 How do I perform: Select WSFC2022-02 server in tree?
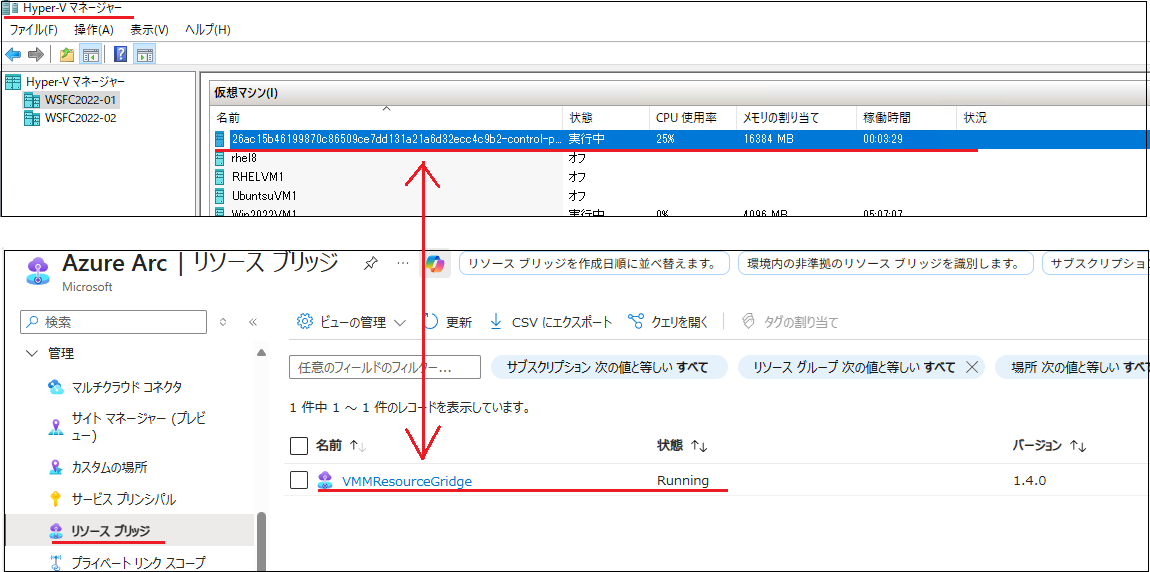coord(80,118)
